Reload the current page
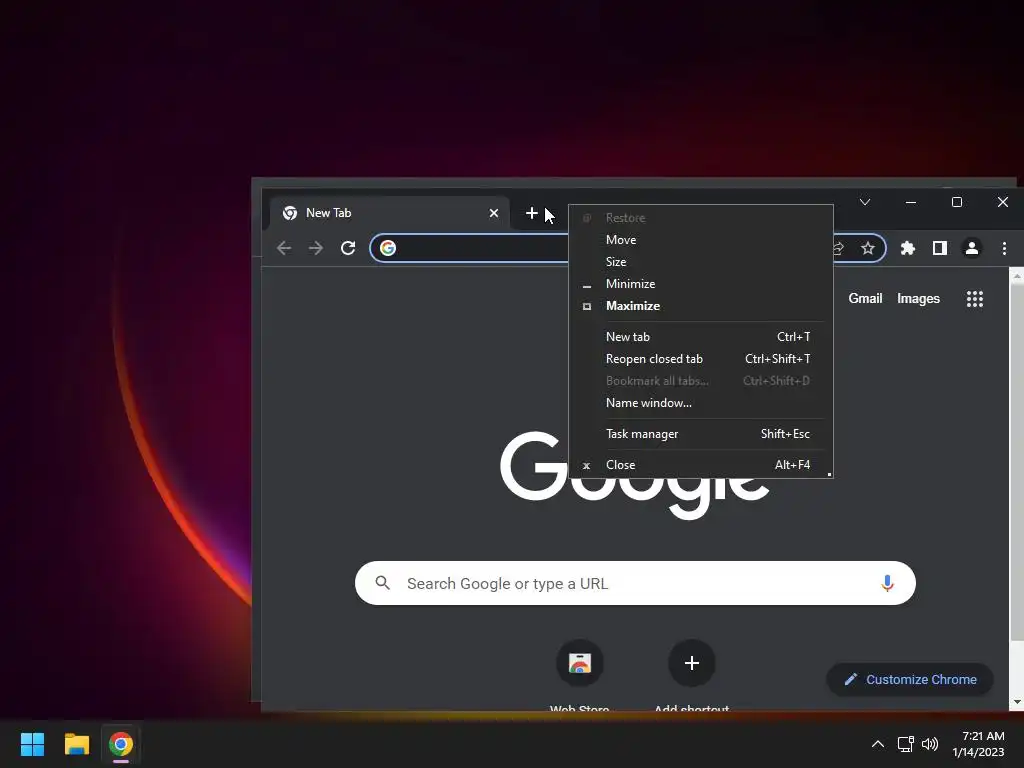The height and width of the screenshot is (768, 1024). click(x=348, y=248)
